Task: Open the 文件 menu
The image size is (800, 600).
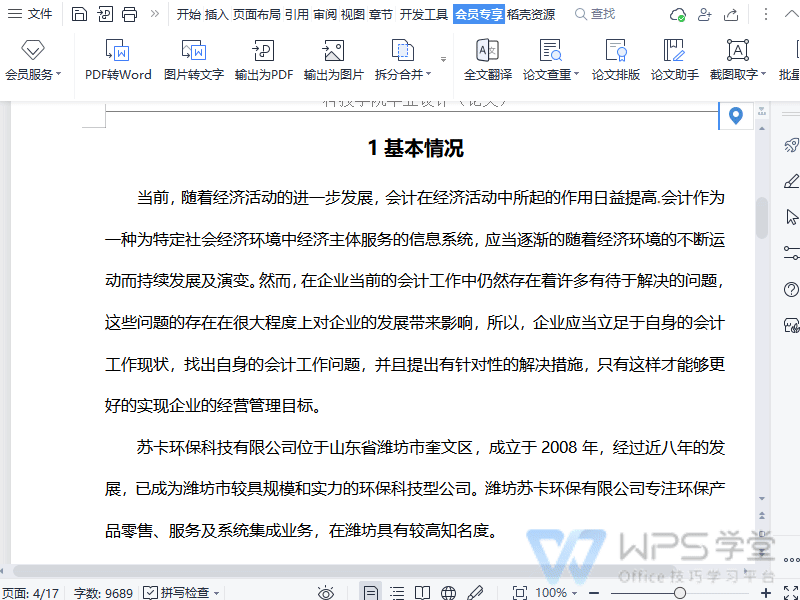Action: click(31, 14)
